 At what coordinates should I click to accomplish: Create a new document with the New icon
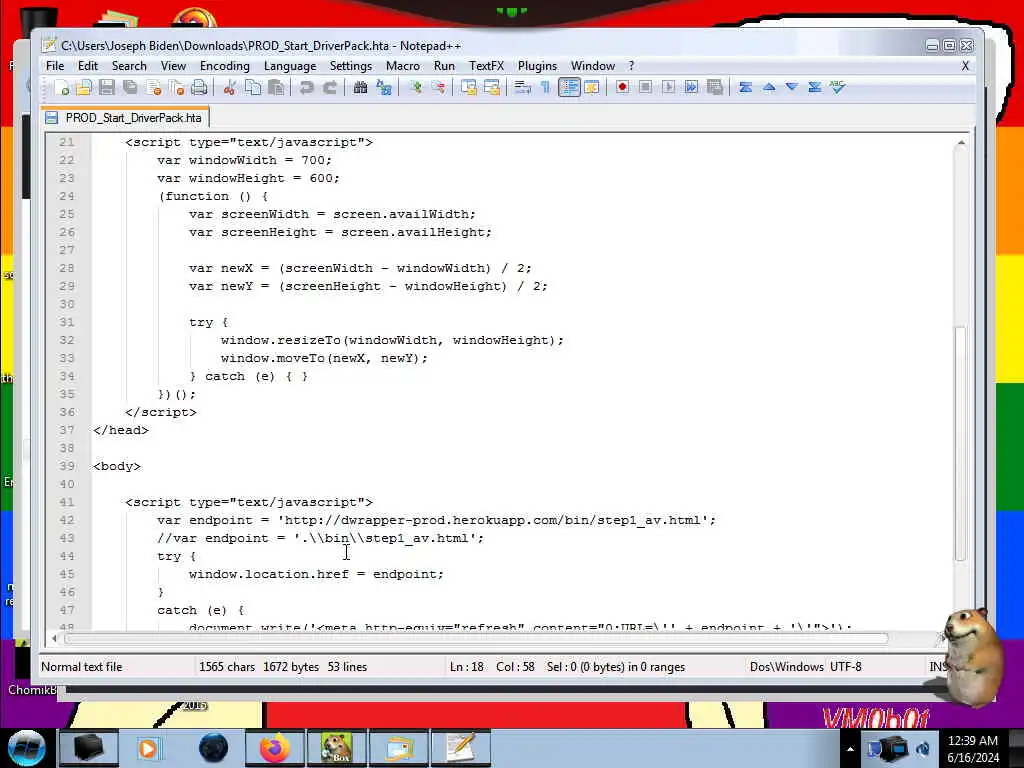62,88
